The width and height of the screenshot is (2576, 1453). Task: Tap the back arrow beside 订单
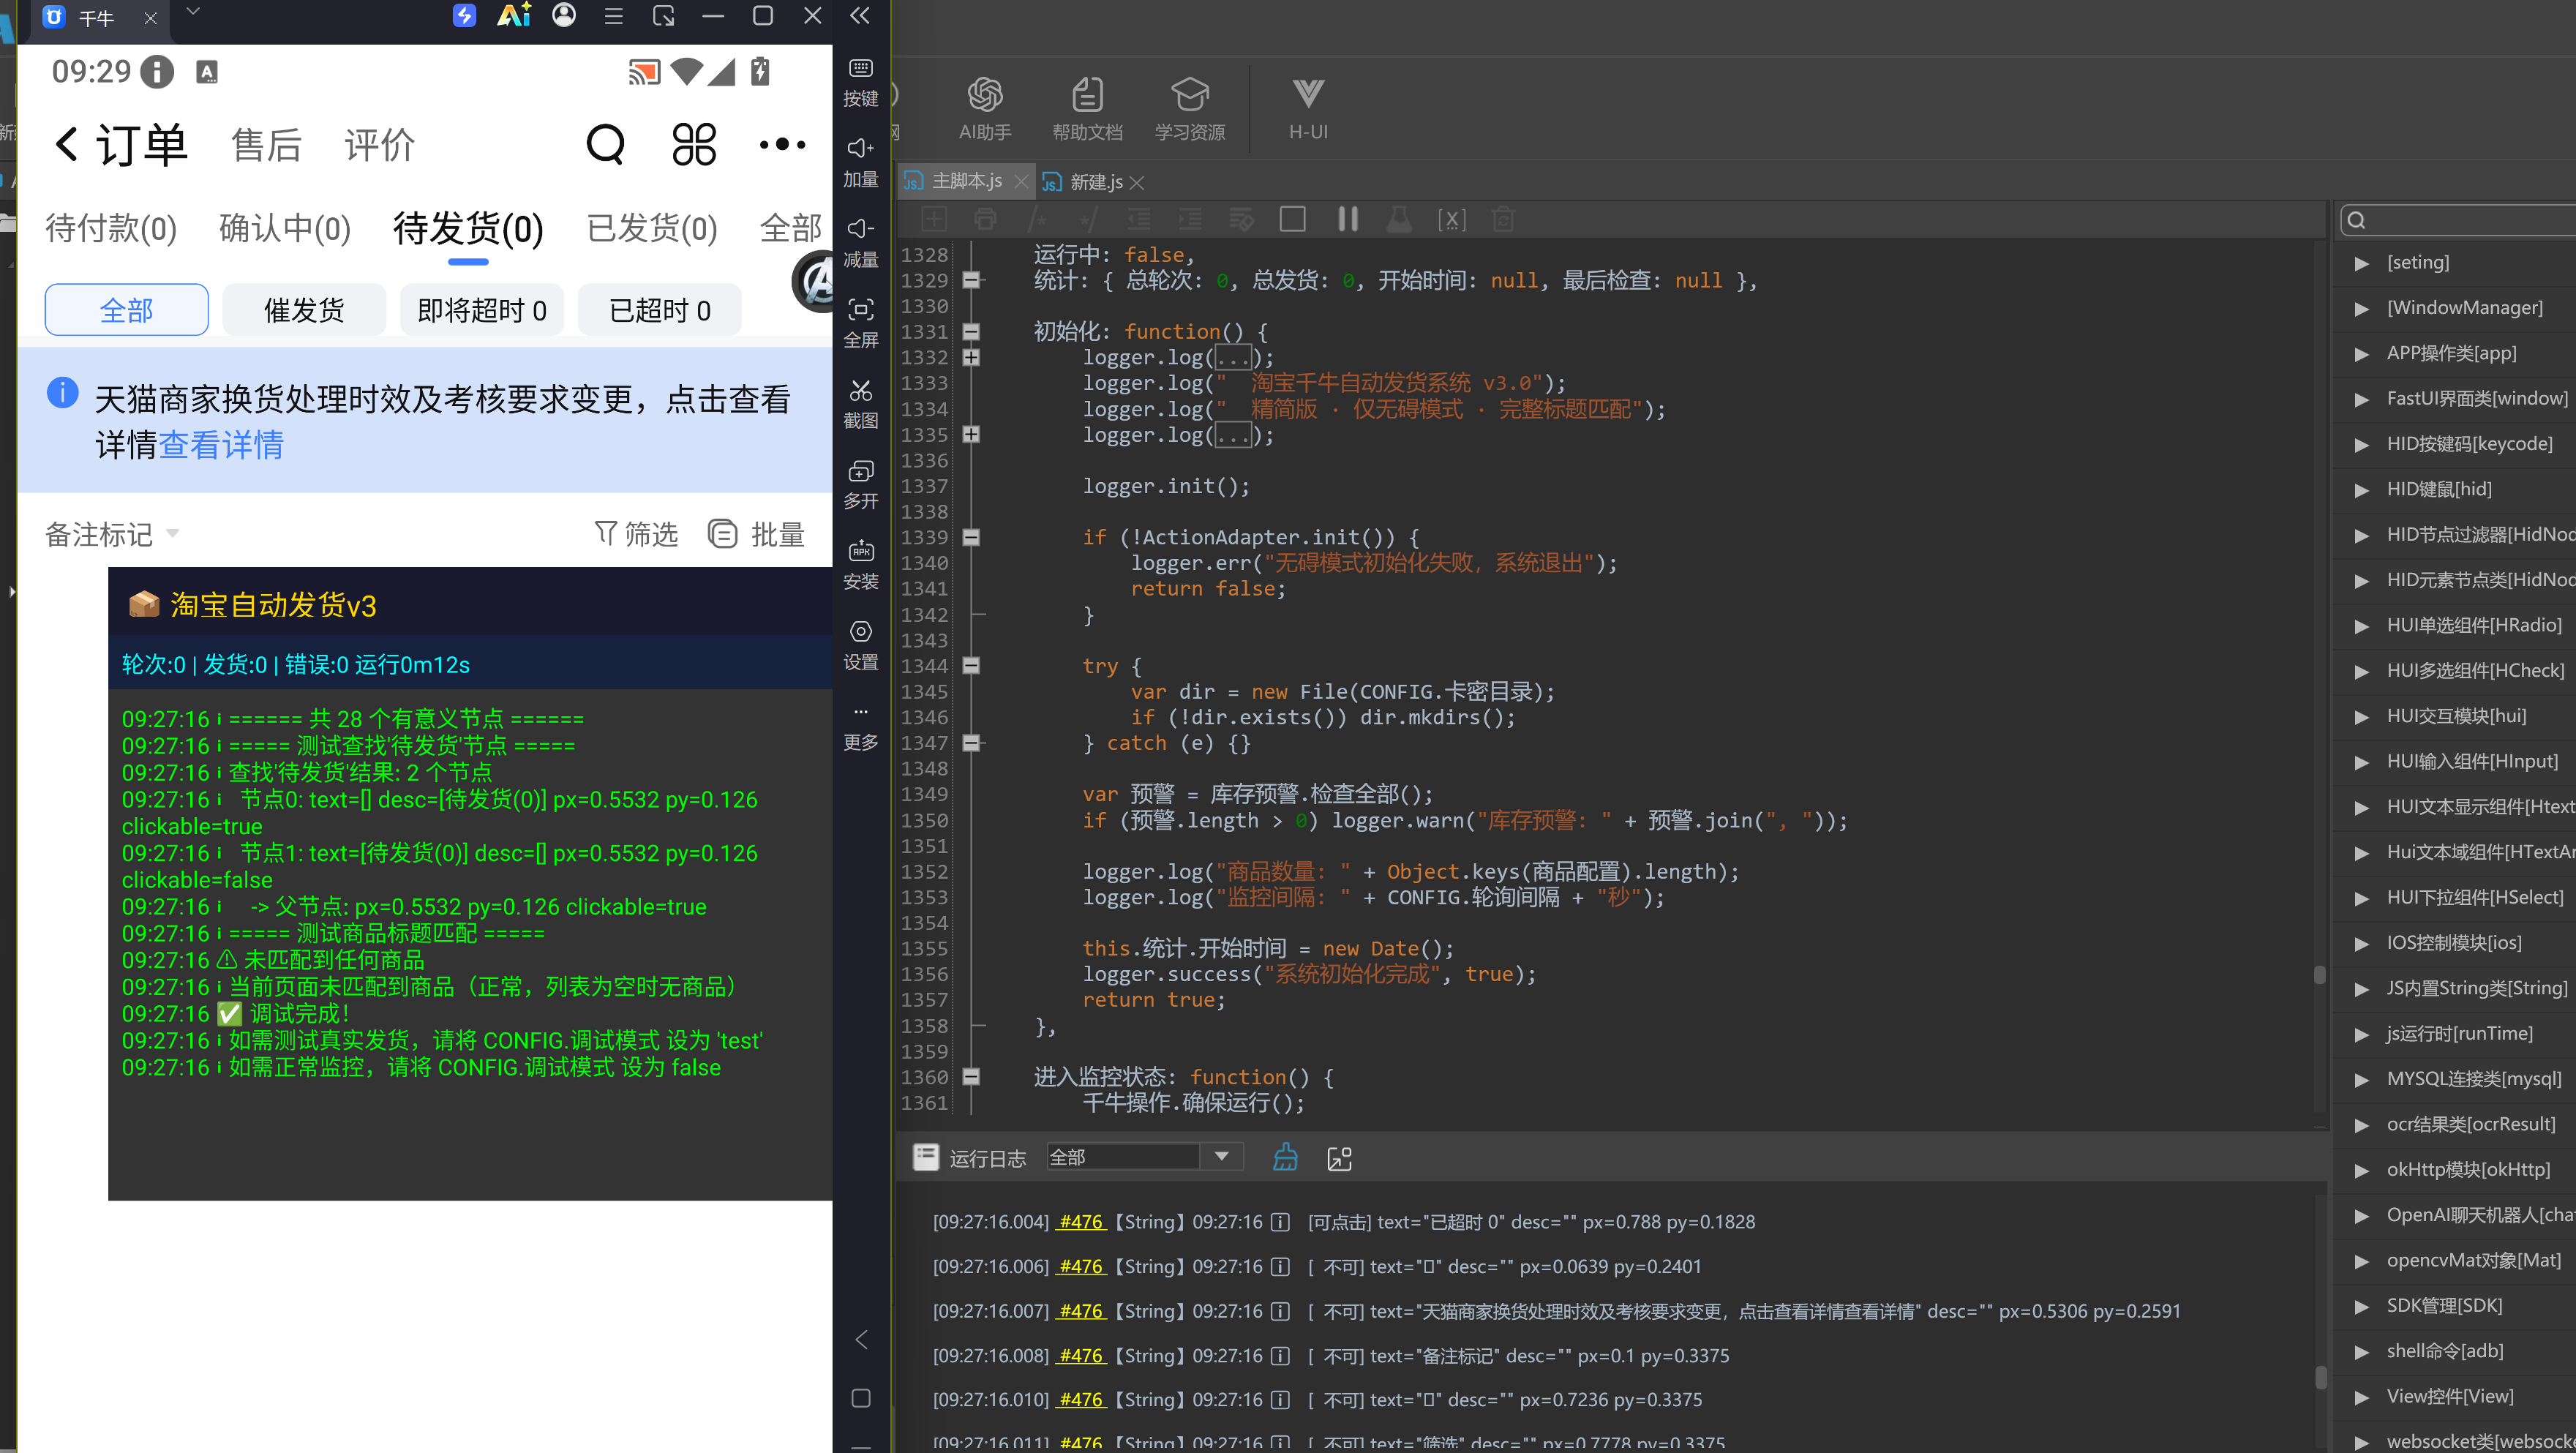click(x=66, y=144)
